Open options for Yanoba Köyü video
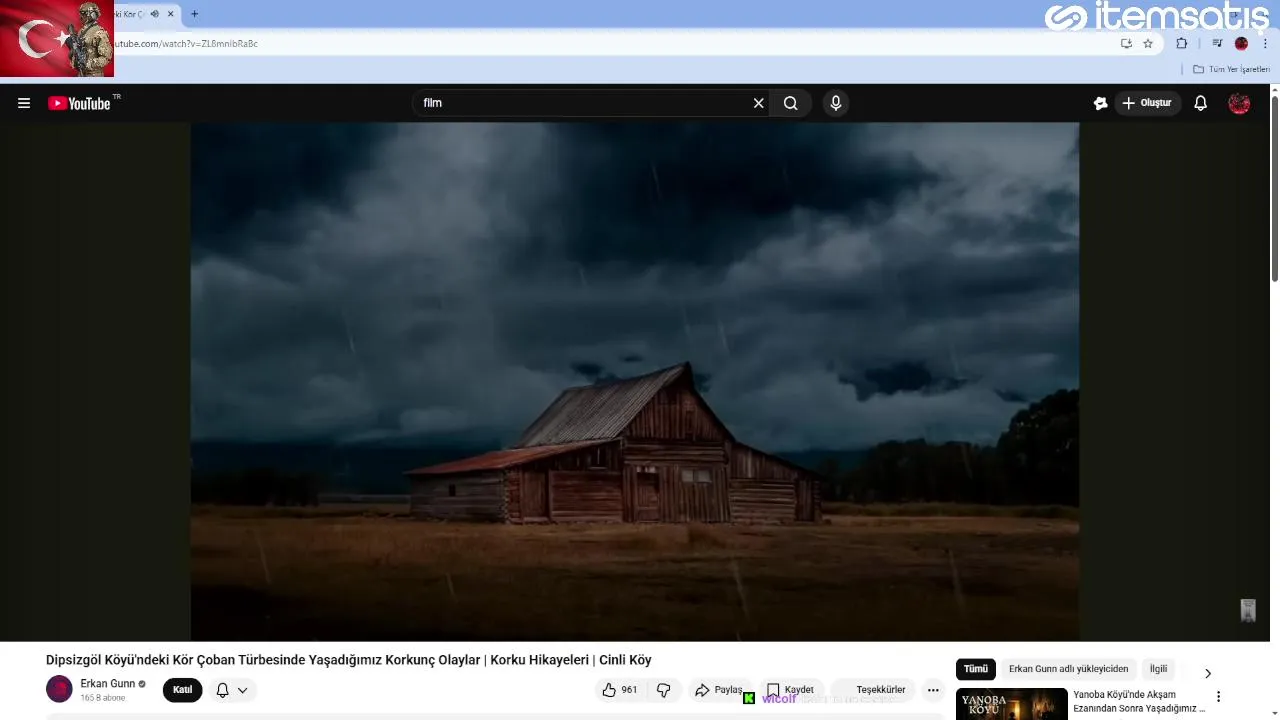The image size is (1280, 720). (1218, 697)
